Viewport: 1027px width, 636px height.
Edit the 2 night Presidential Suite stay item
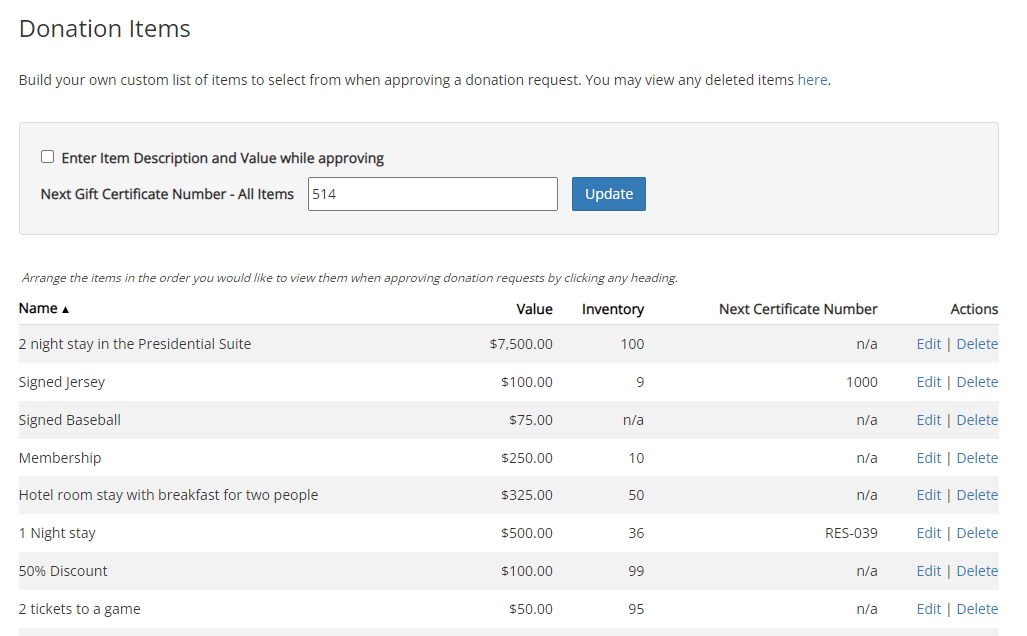pyautogui.click(x=928, y=343)
